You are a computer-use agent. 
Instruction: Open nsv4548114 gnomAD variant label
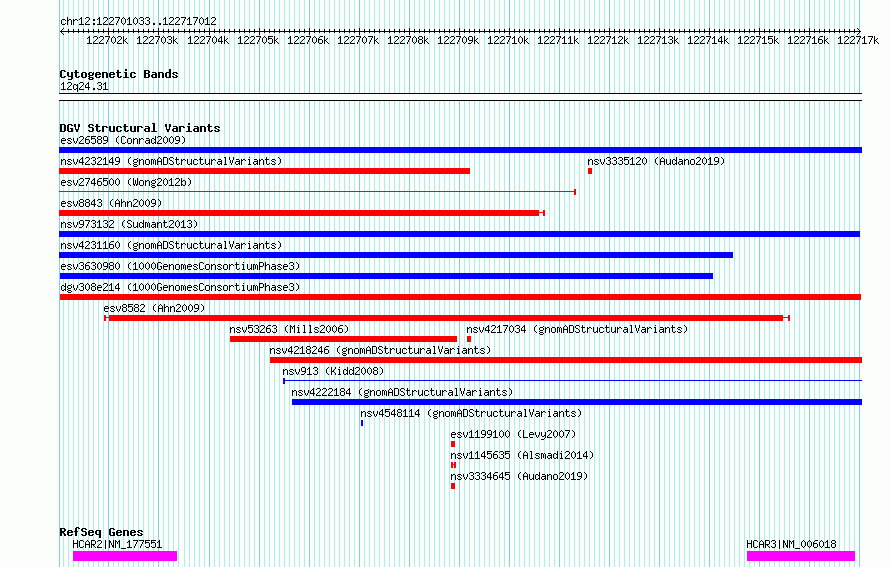[x=471, y=413]
